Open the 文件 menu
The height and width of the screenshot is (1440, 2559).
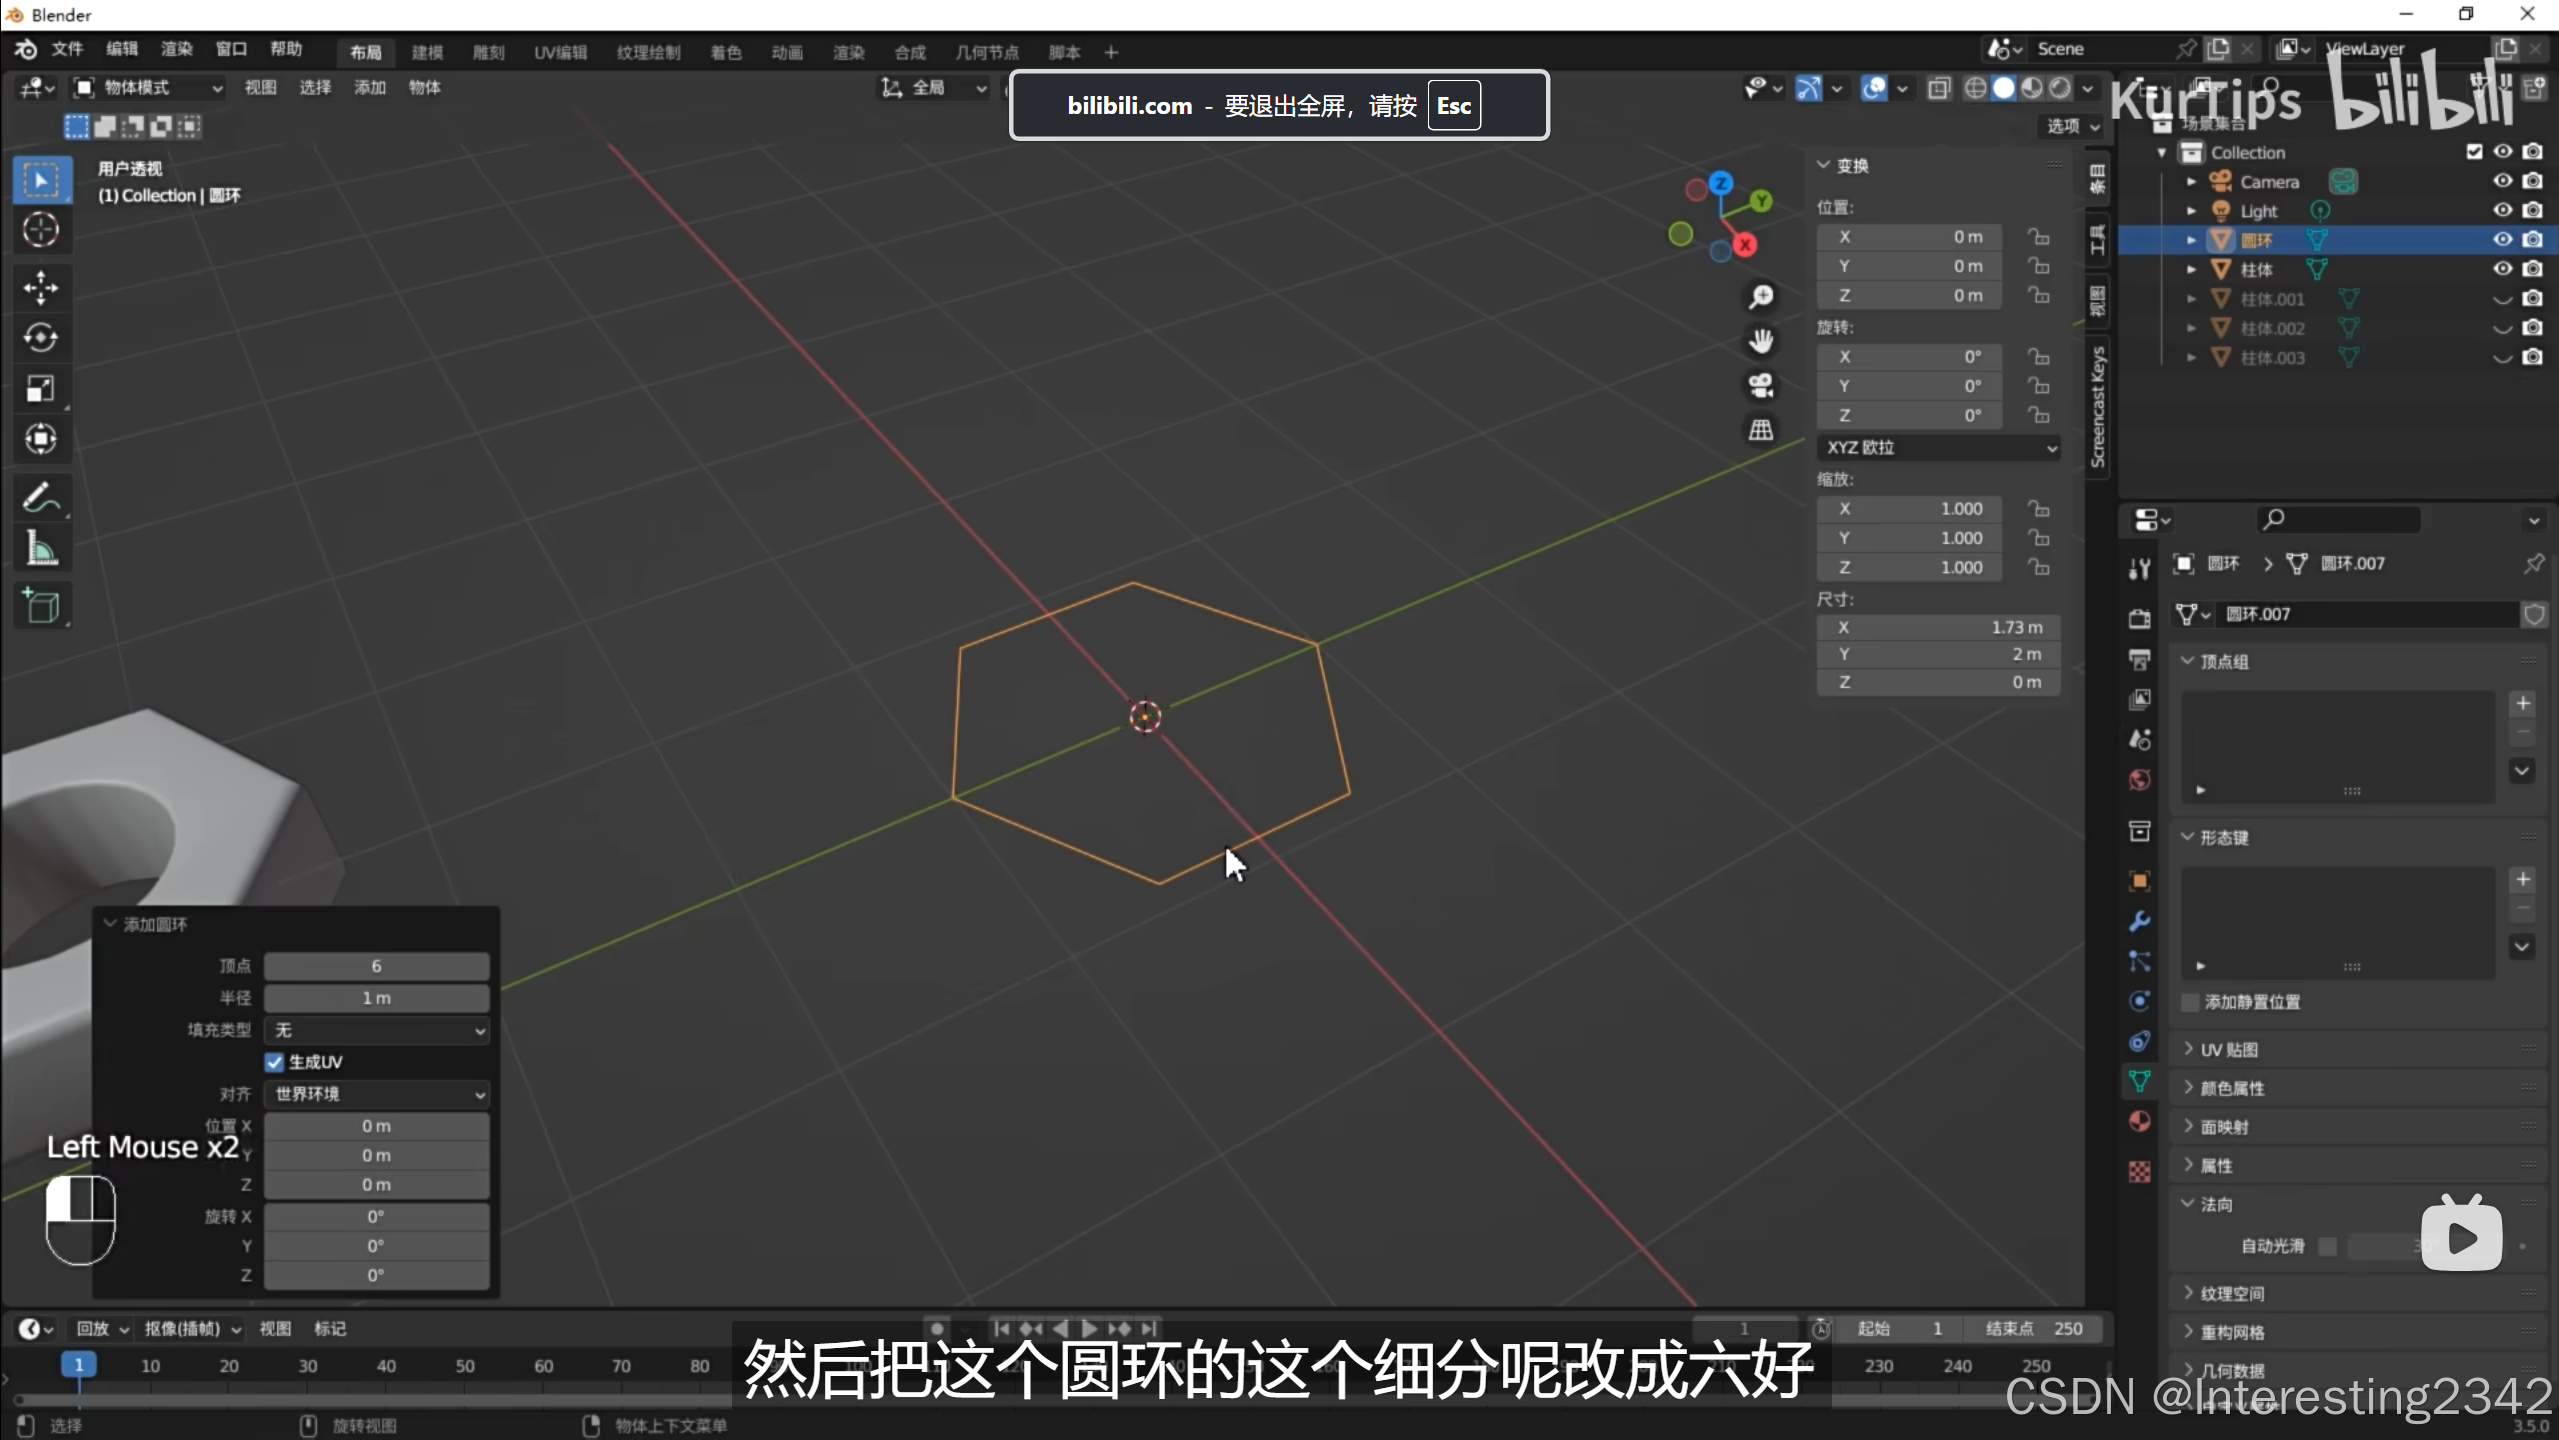point(67,49)
